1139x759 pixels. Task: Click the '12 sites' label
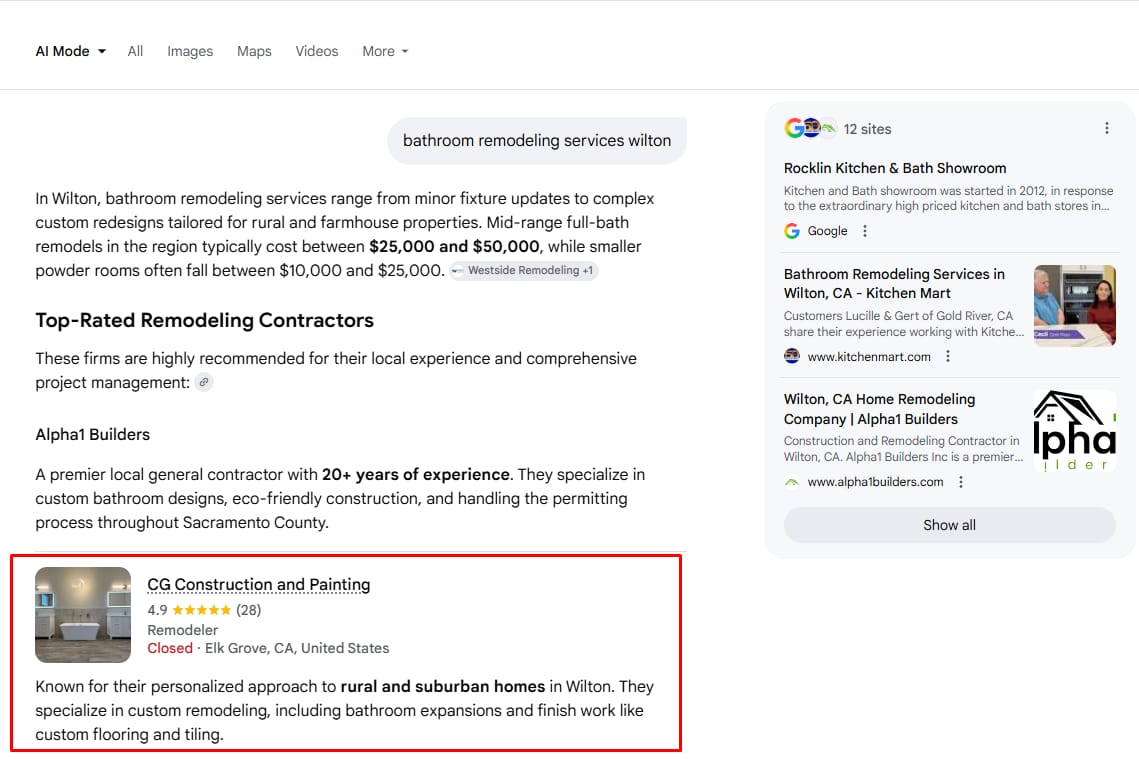pyautogui.click(x=867, y=129)
